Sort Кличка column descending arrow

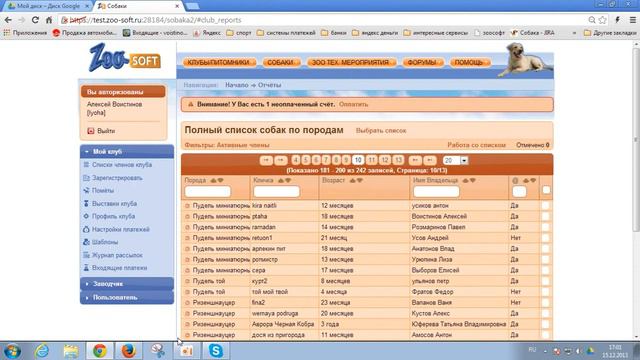[288, 180]
